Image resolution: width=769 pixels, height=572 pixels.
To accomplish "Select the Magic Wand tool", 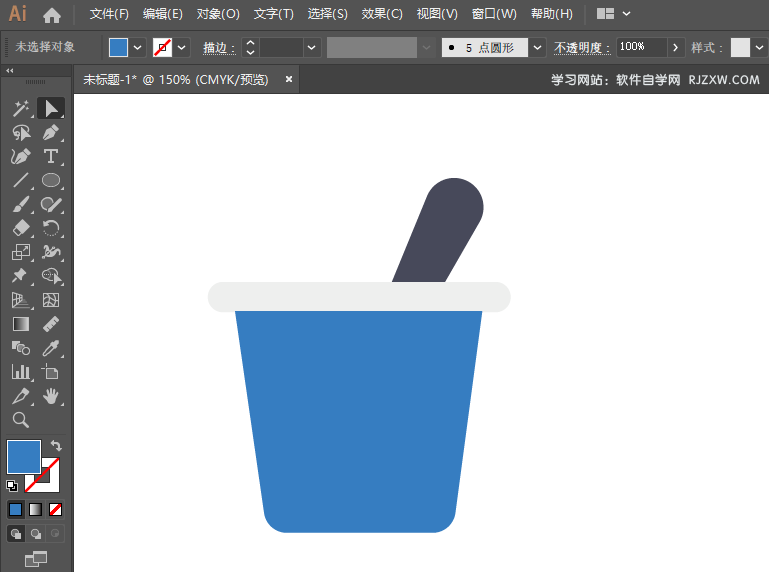I will pyautogui.click(x=21, y=108).
